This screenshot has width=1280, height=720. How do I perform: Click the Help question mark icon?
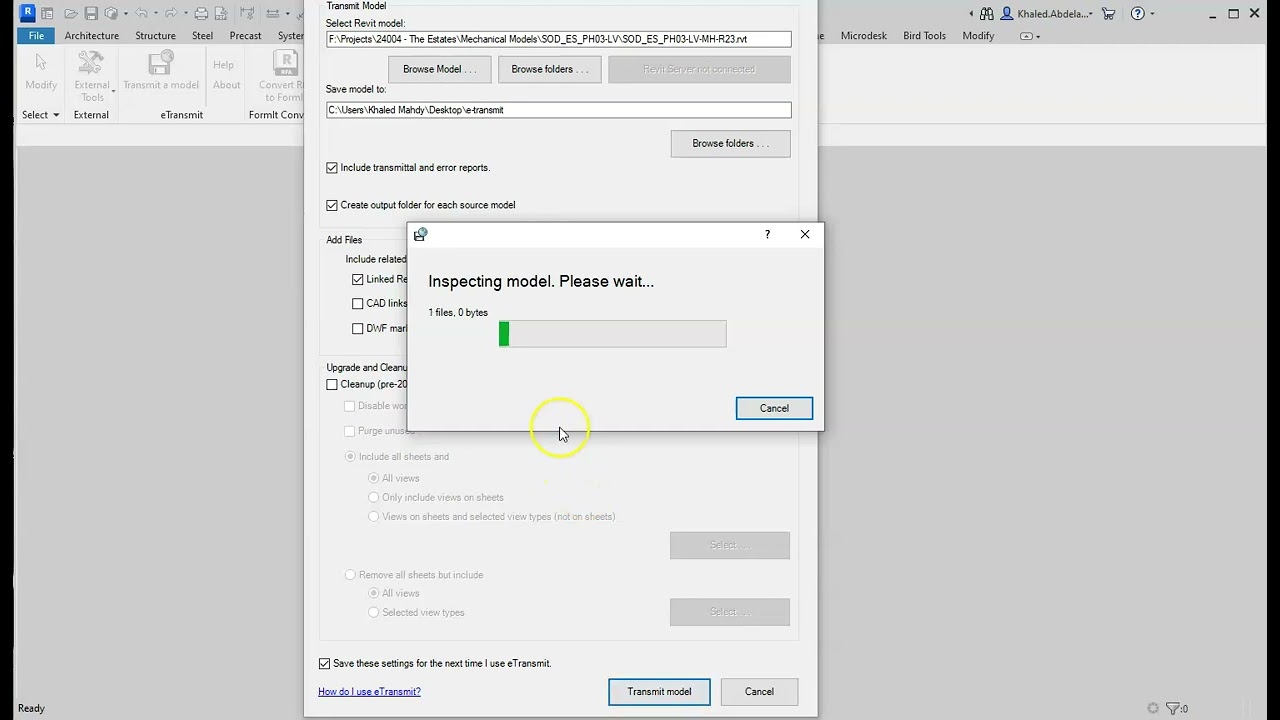coord(1138,14)
